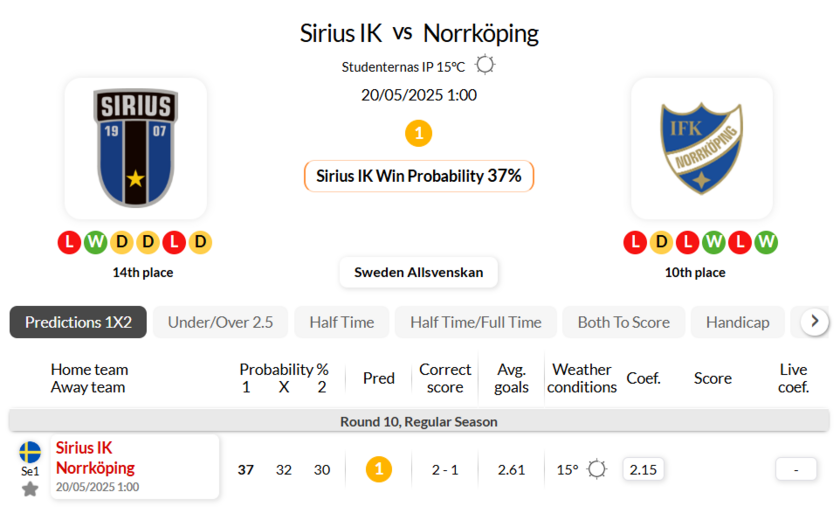Click the orange prediction circle in match row
This screenshot has height=520, width=840.
coord(378,469)
